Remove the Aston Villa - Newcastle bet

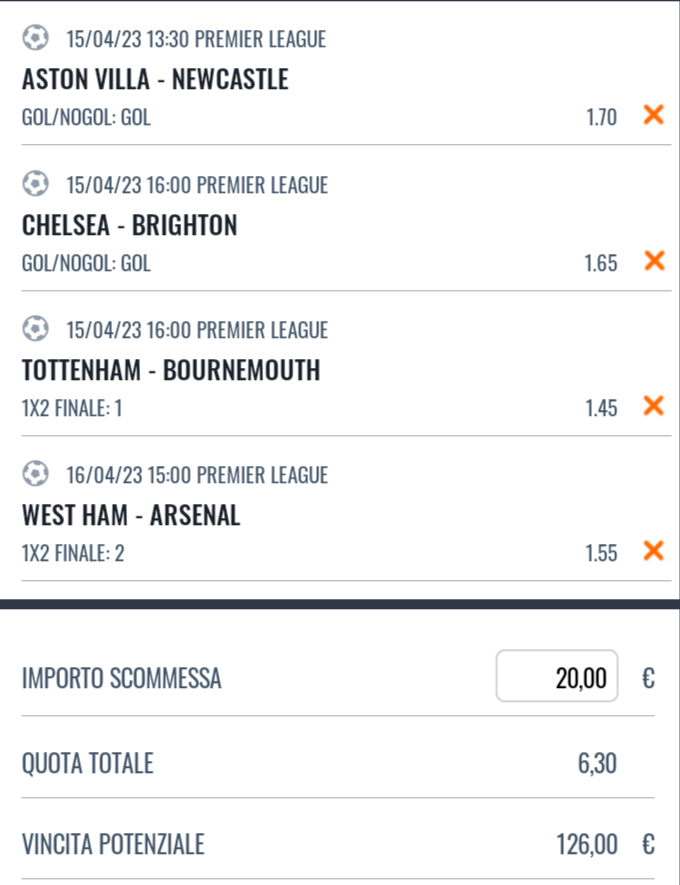[653, 116]
